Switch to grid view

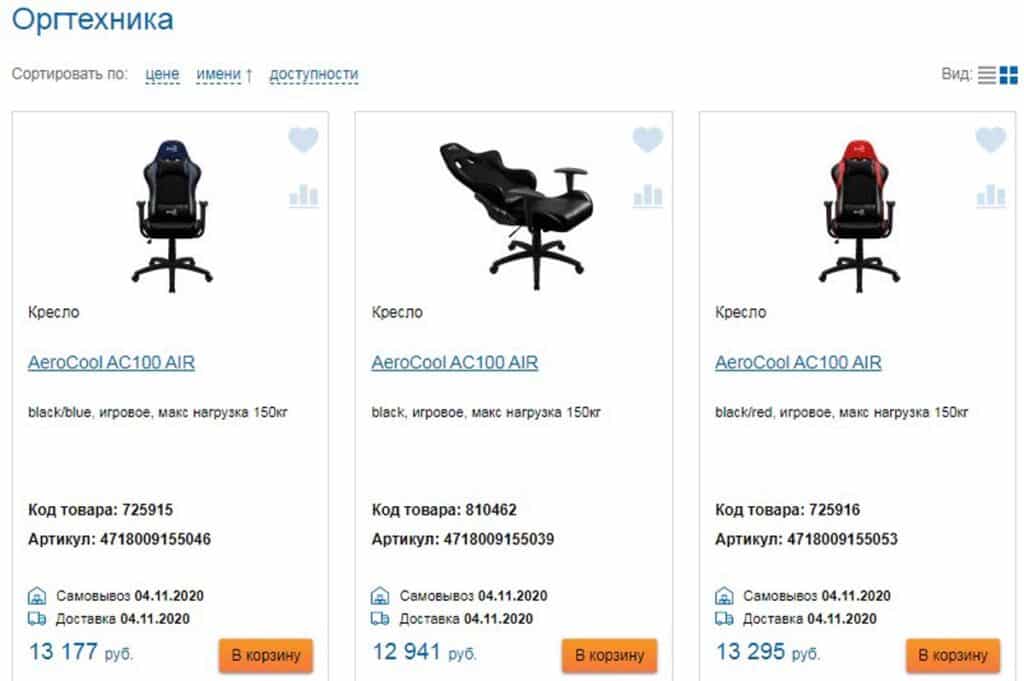click(x=1008, y=75)
